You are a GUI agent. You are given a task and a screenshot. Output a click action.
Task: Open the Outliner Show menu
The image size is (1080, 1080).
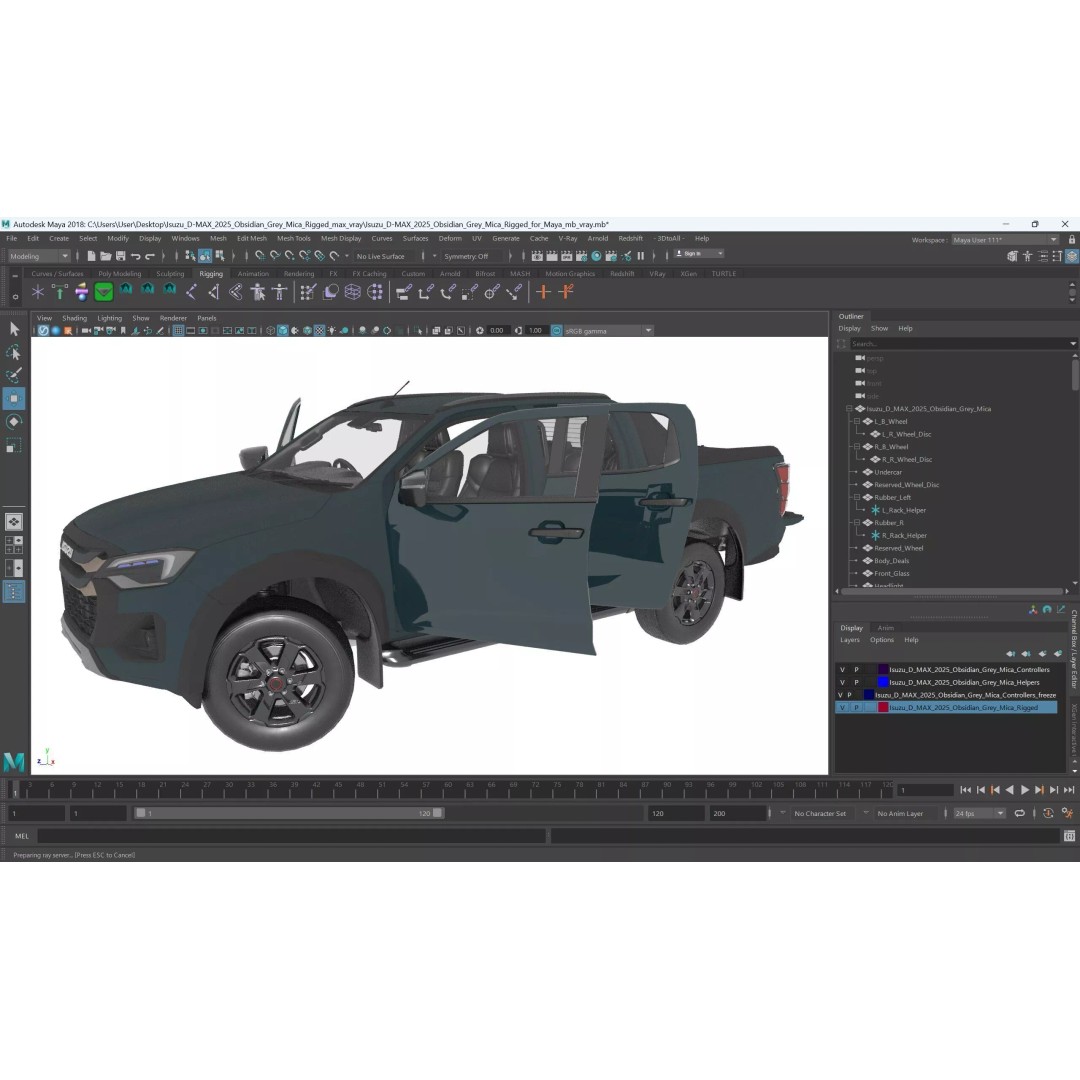coord(879,329)
